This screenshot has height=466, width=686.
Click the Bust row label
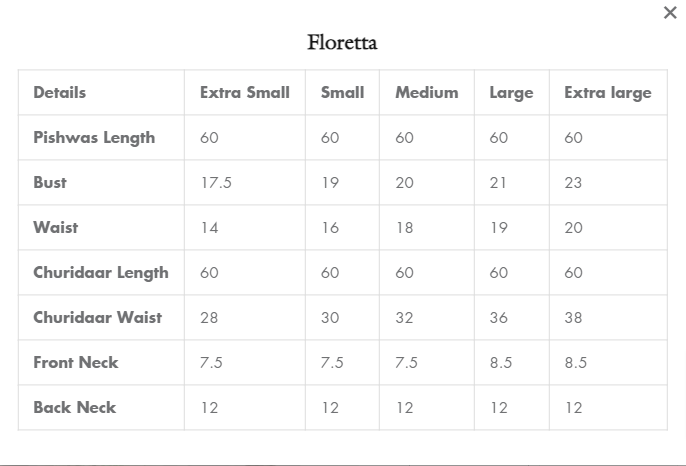click(50, 182)
